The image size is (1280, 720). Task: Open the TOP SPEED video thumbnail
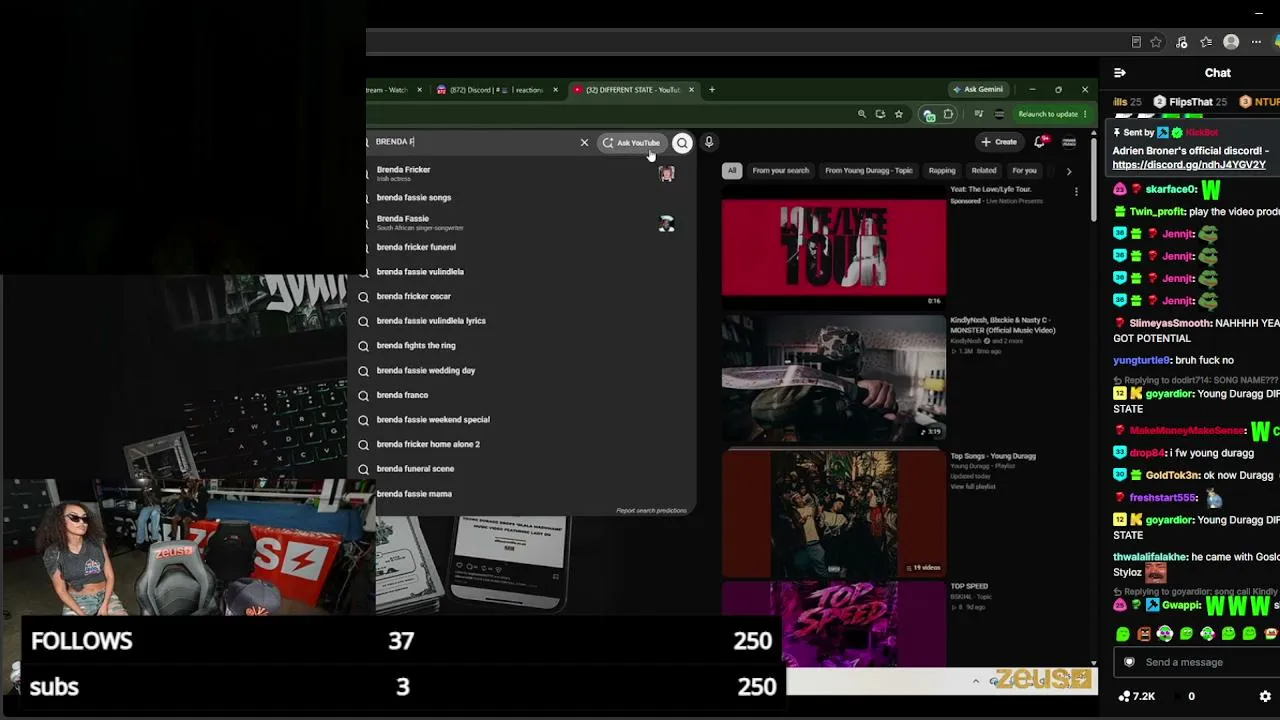833,624
